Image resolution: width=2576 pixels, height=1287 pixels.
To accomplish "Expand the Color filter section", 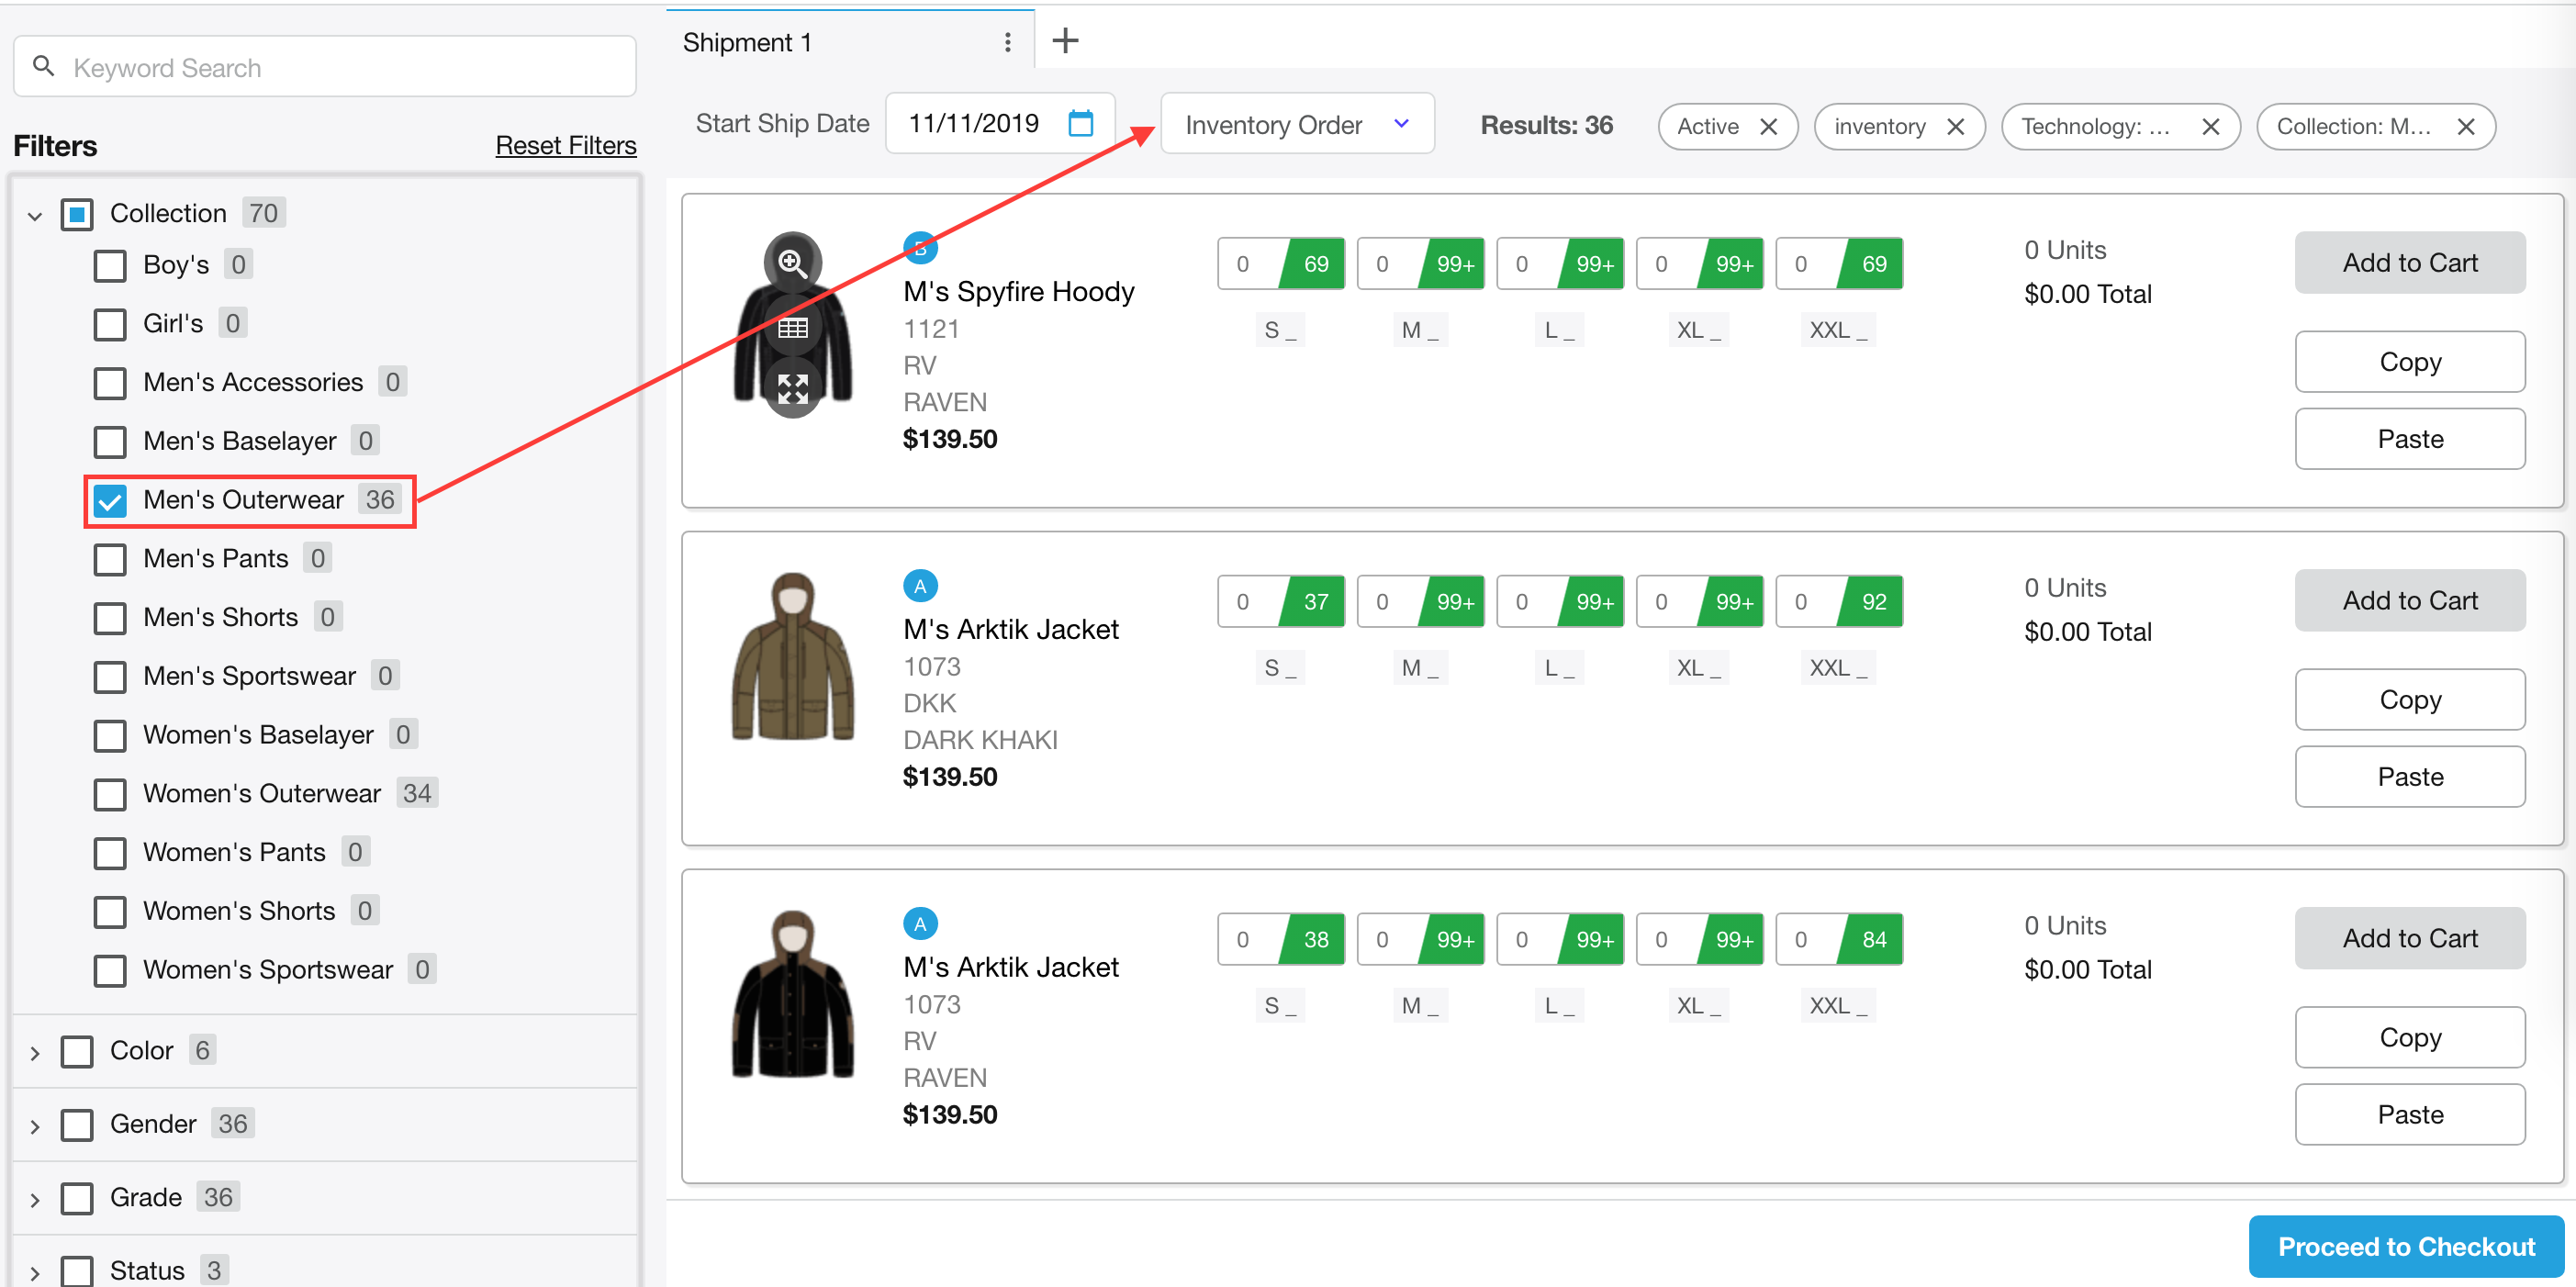I will tap(35, 1052).
